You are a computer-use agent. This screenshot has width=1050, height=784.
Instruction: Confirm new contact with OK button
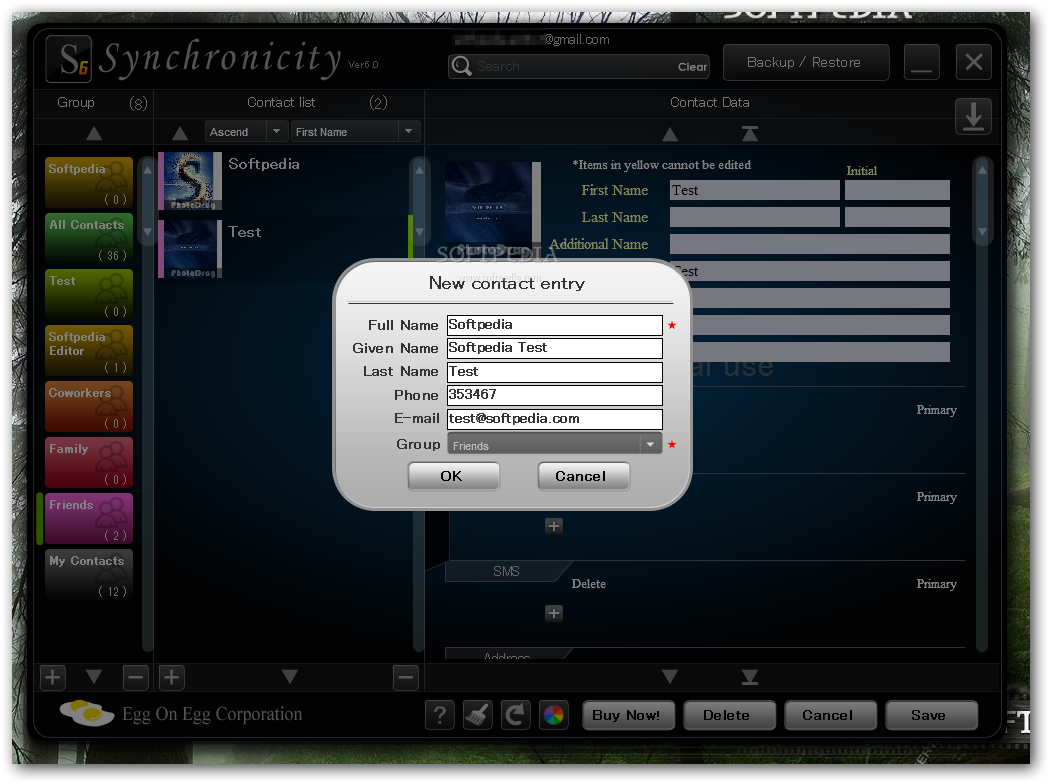[x=453, y=476]
